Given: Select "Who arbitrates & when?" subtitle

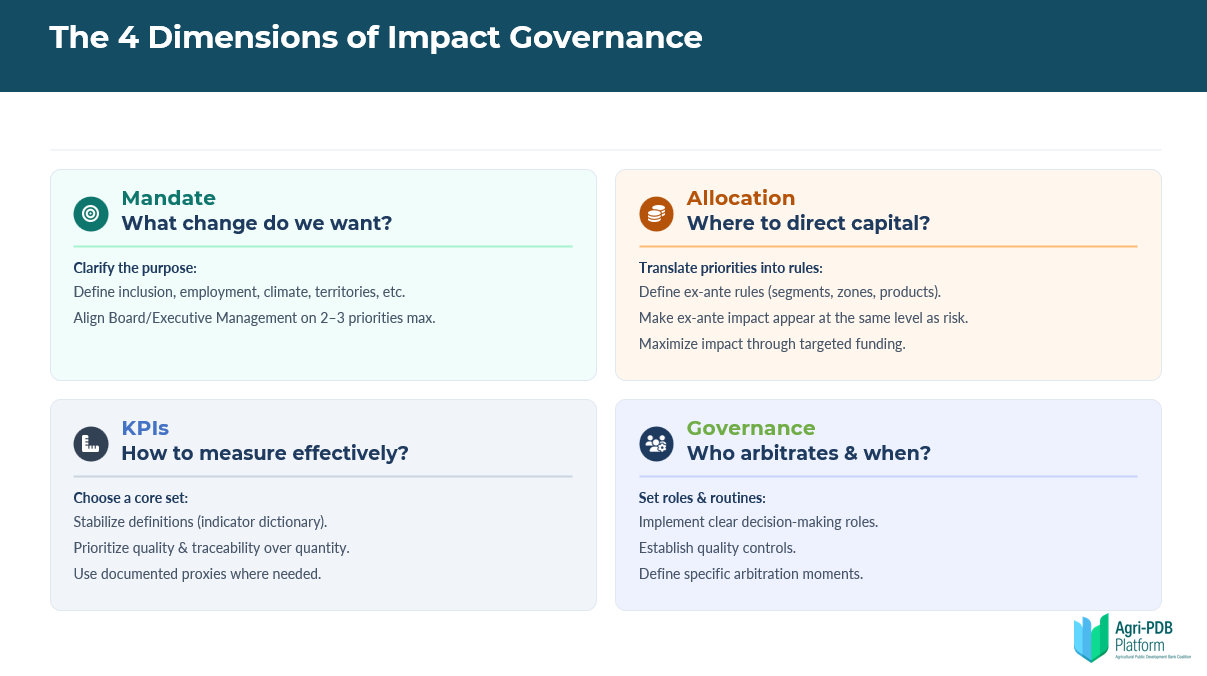Looking at the screenshot, I should point(808,453).
